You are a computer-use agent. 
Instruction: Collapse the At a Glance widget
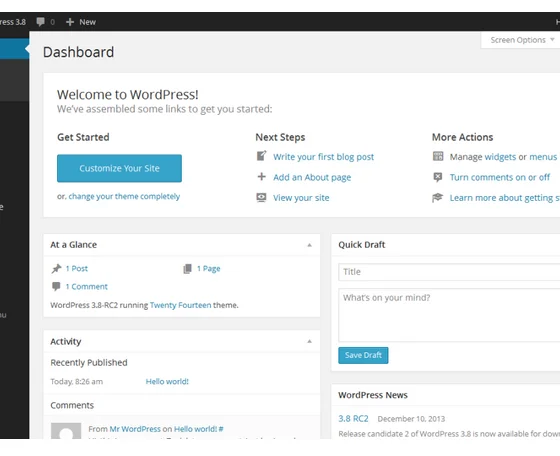coord(310,245)
